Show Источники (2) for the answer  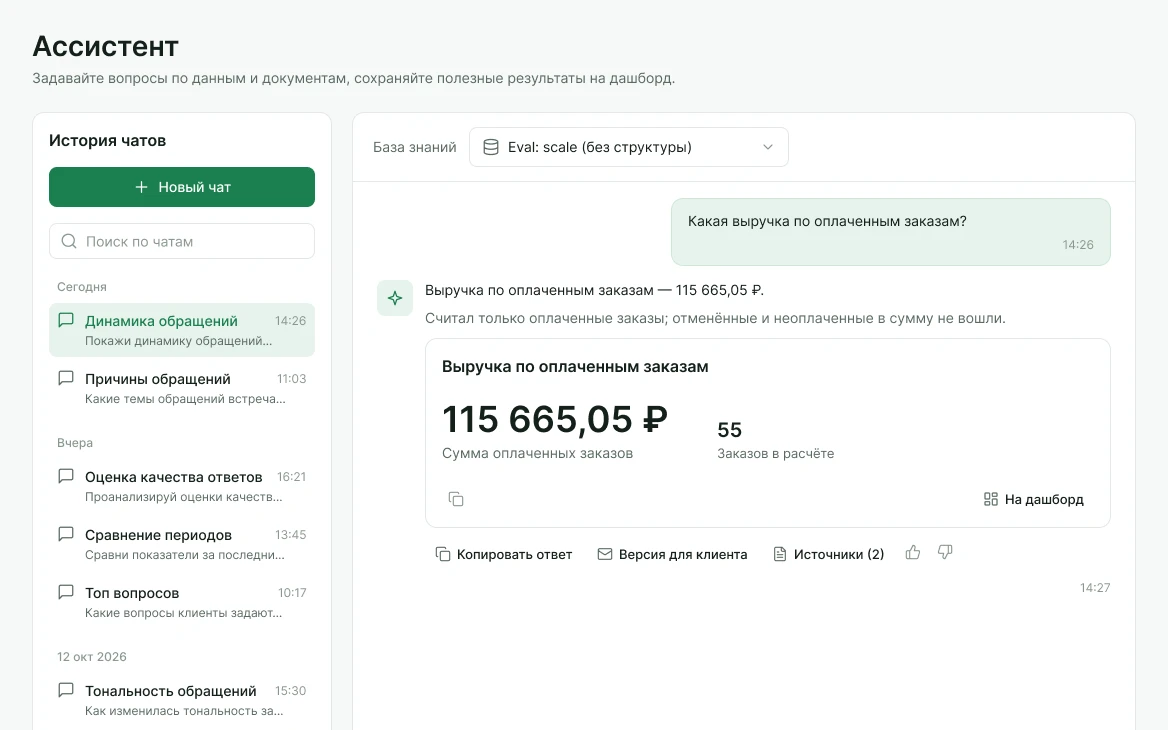(x=829, y=554)
